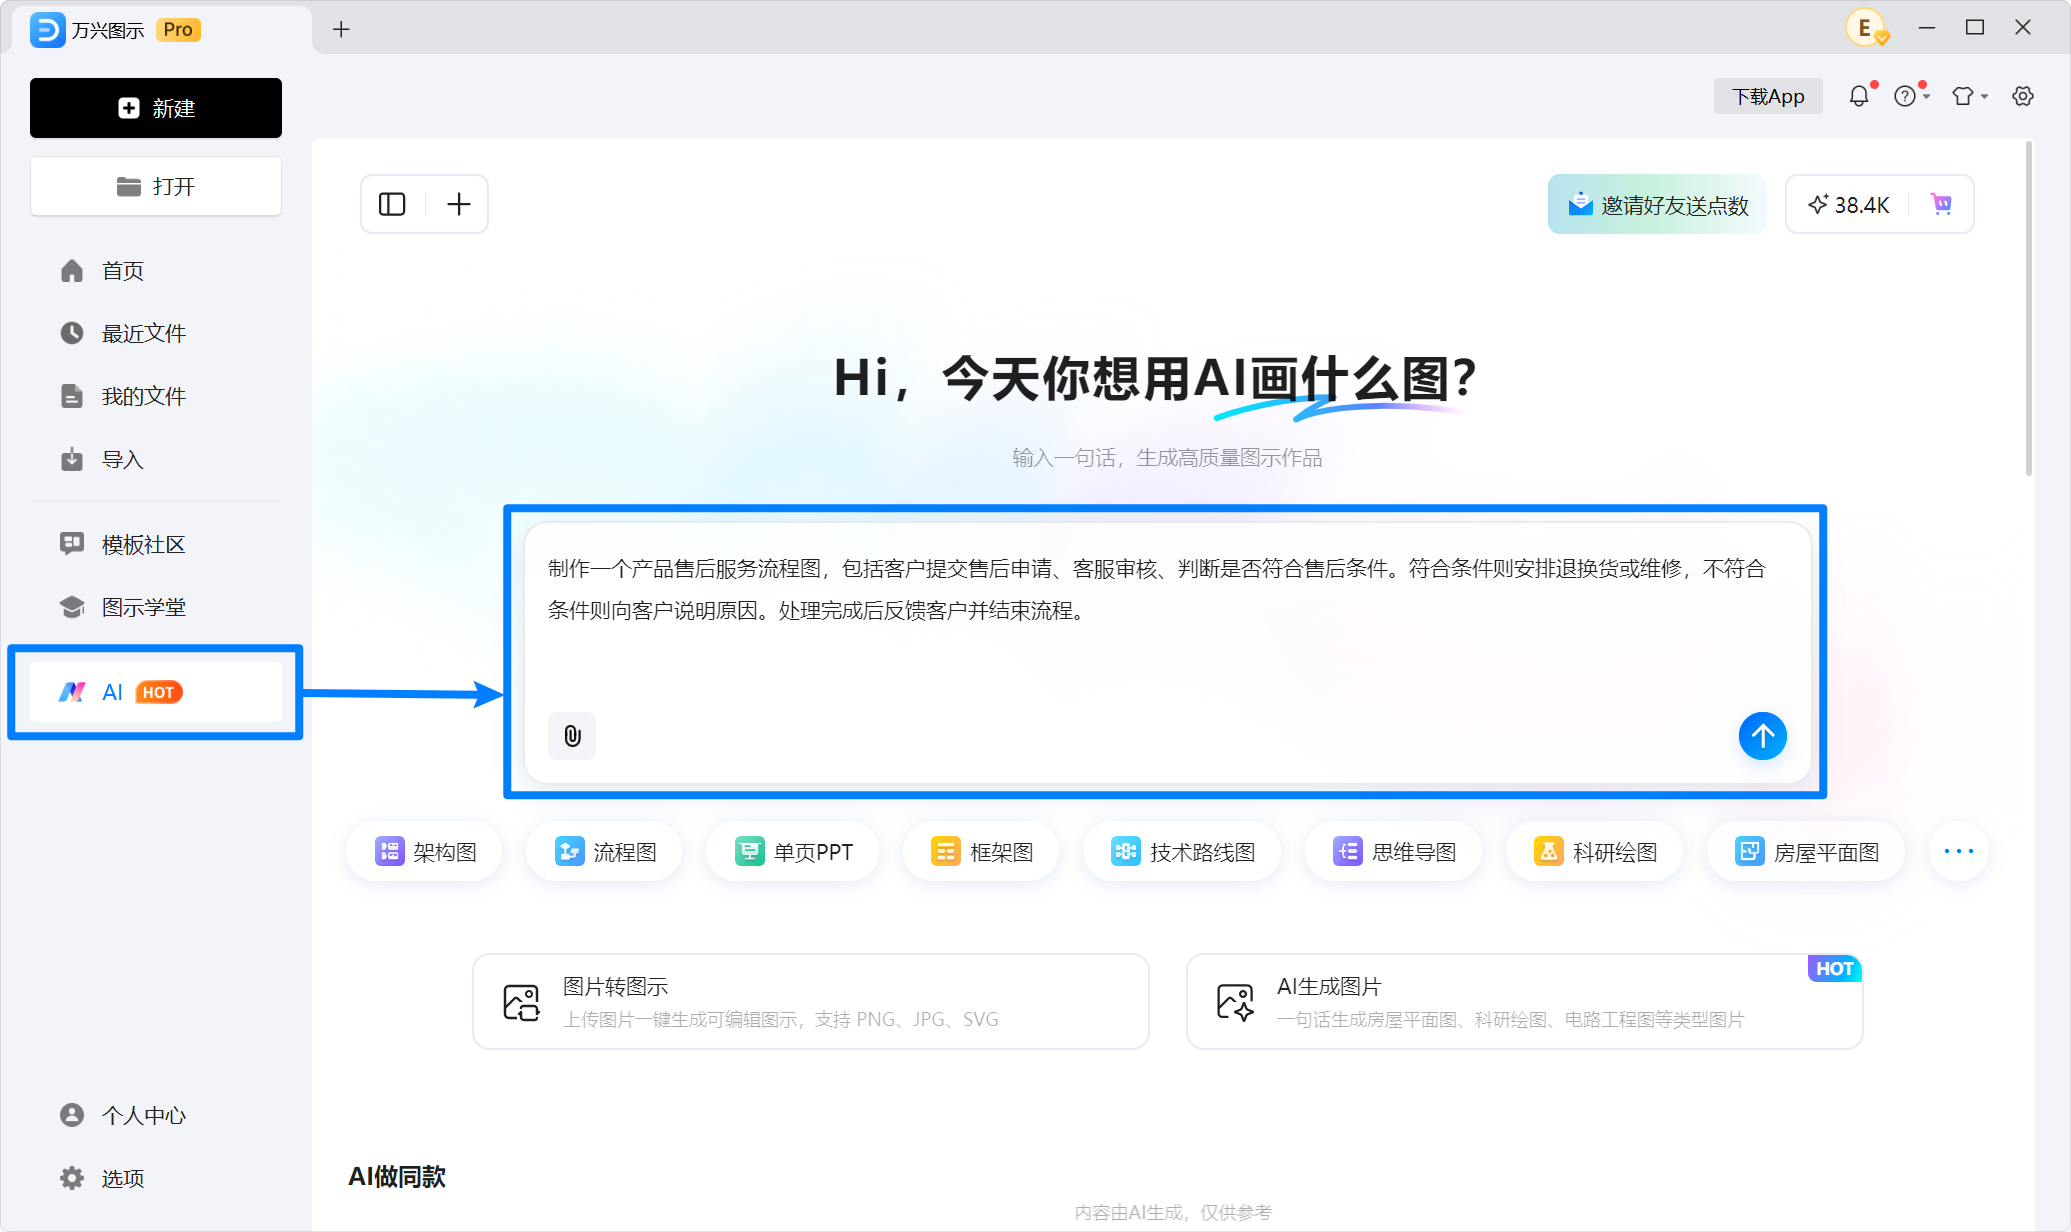Click the paperclip attachment icon
2071x1232 pixels.
click(x=572, y=736)
